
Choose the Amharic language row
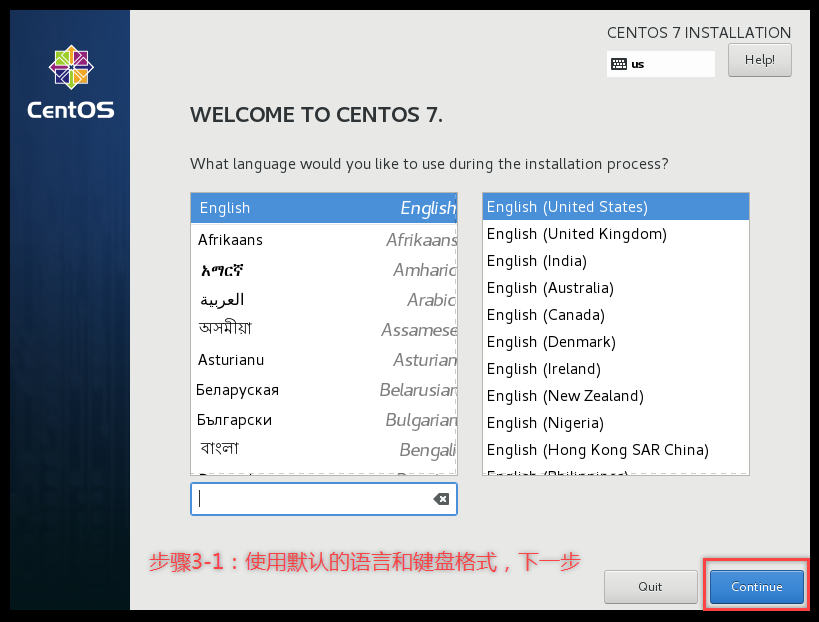pos(324,270)
